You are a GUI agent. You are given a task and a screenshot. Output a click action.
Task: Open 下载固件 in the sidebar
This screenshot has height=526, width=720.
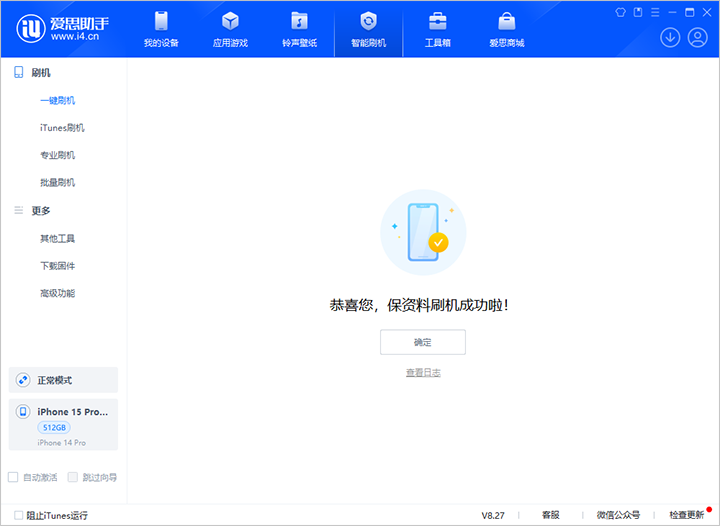point(57,266)
